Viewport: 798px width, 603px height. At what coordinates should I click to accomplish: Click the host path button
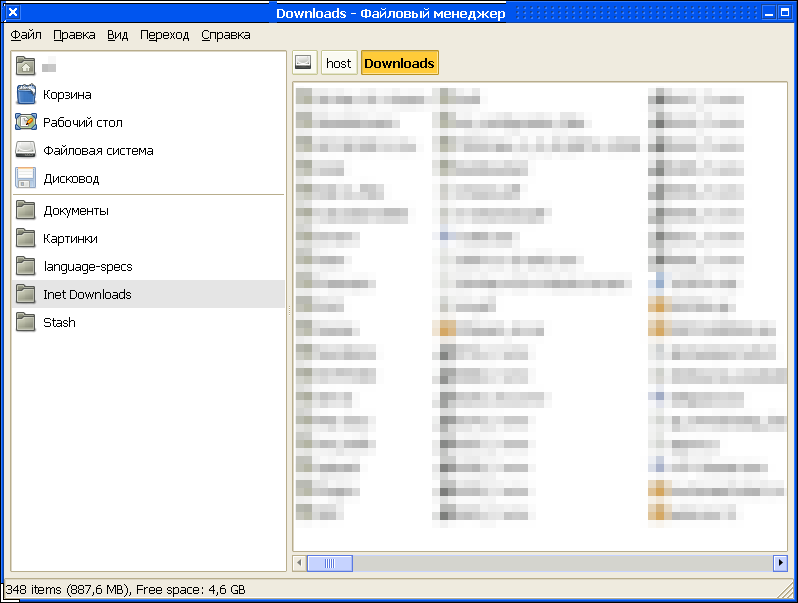click(339, 63)
